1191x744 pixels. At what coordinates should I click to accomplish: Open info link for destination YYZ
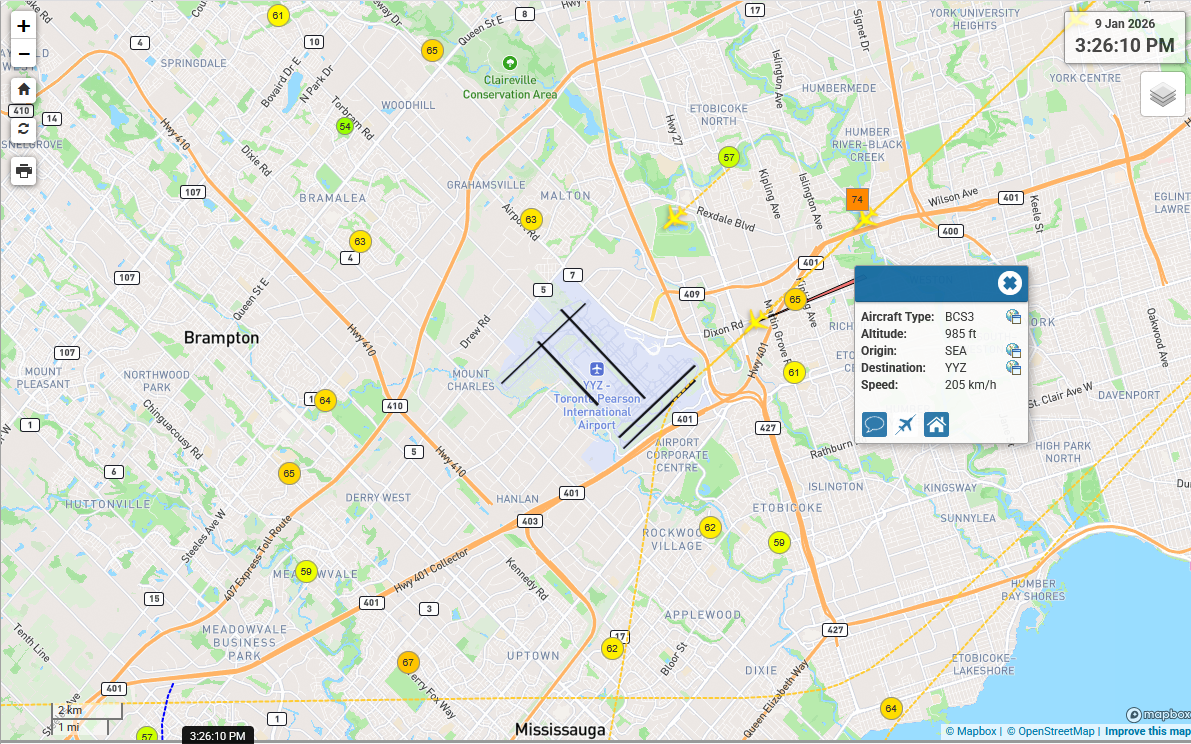coord(1013,368)
